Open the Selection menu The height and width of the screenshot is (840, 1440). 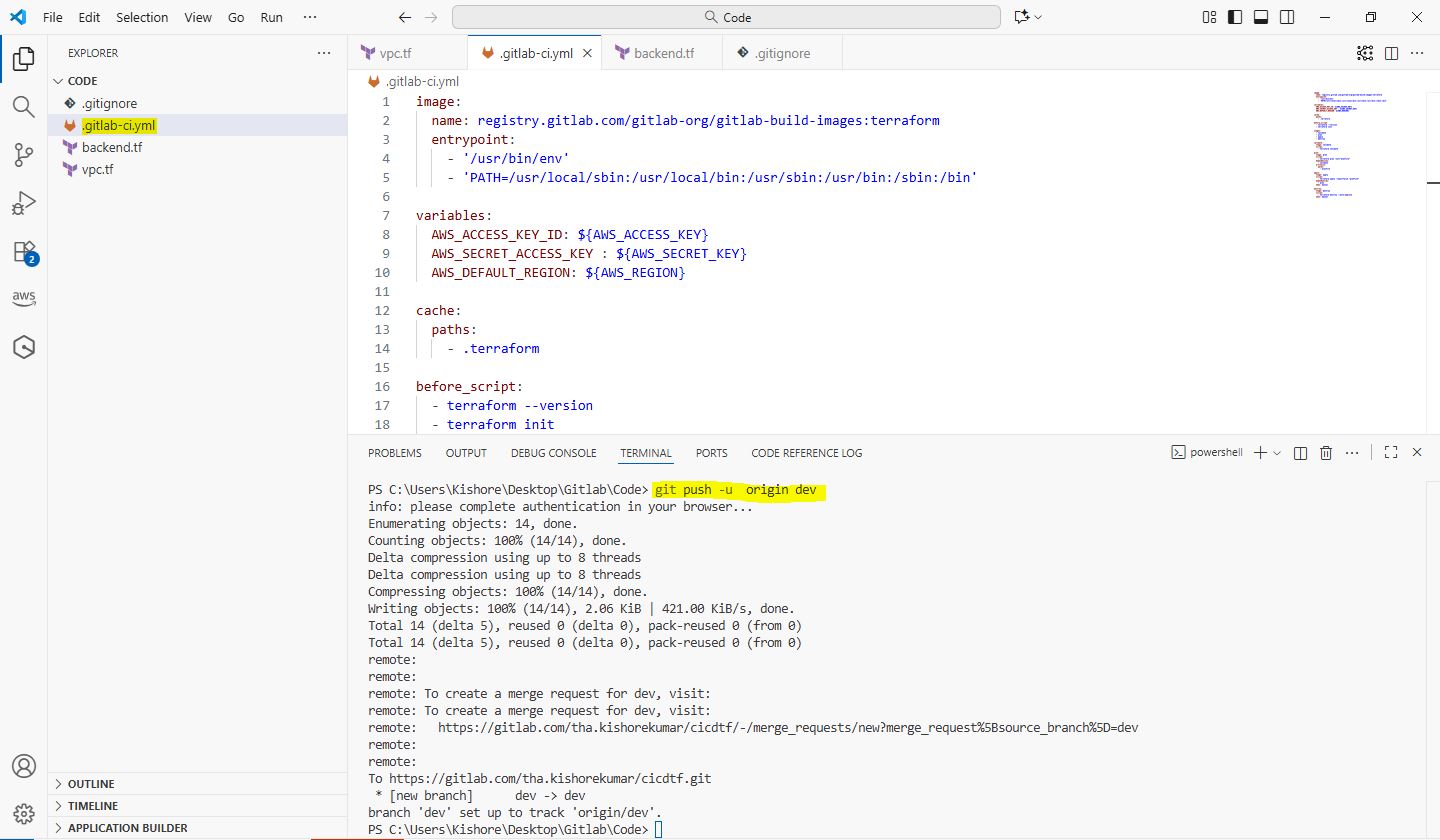tap(142, 17)
